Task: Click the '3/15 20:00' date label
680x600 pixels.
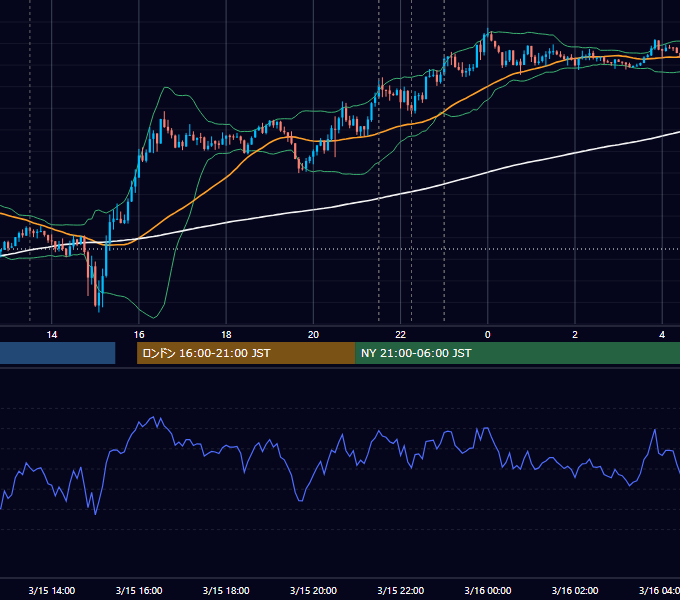Action: [313, 590]
